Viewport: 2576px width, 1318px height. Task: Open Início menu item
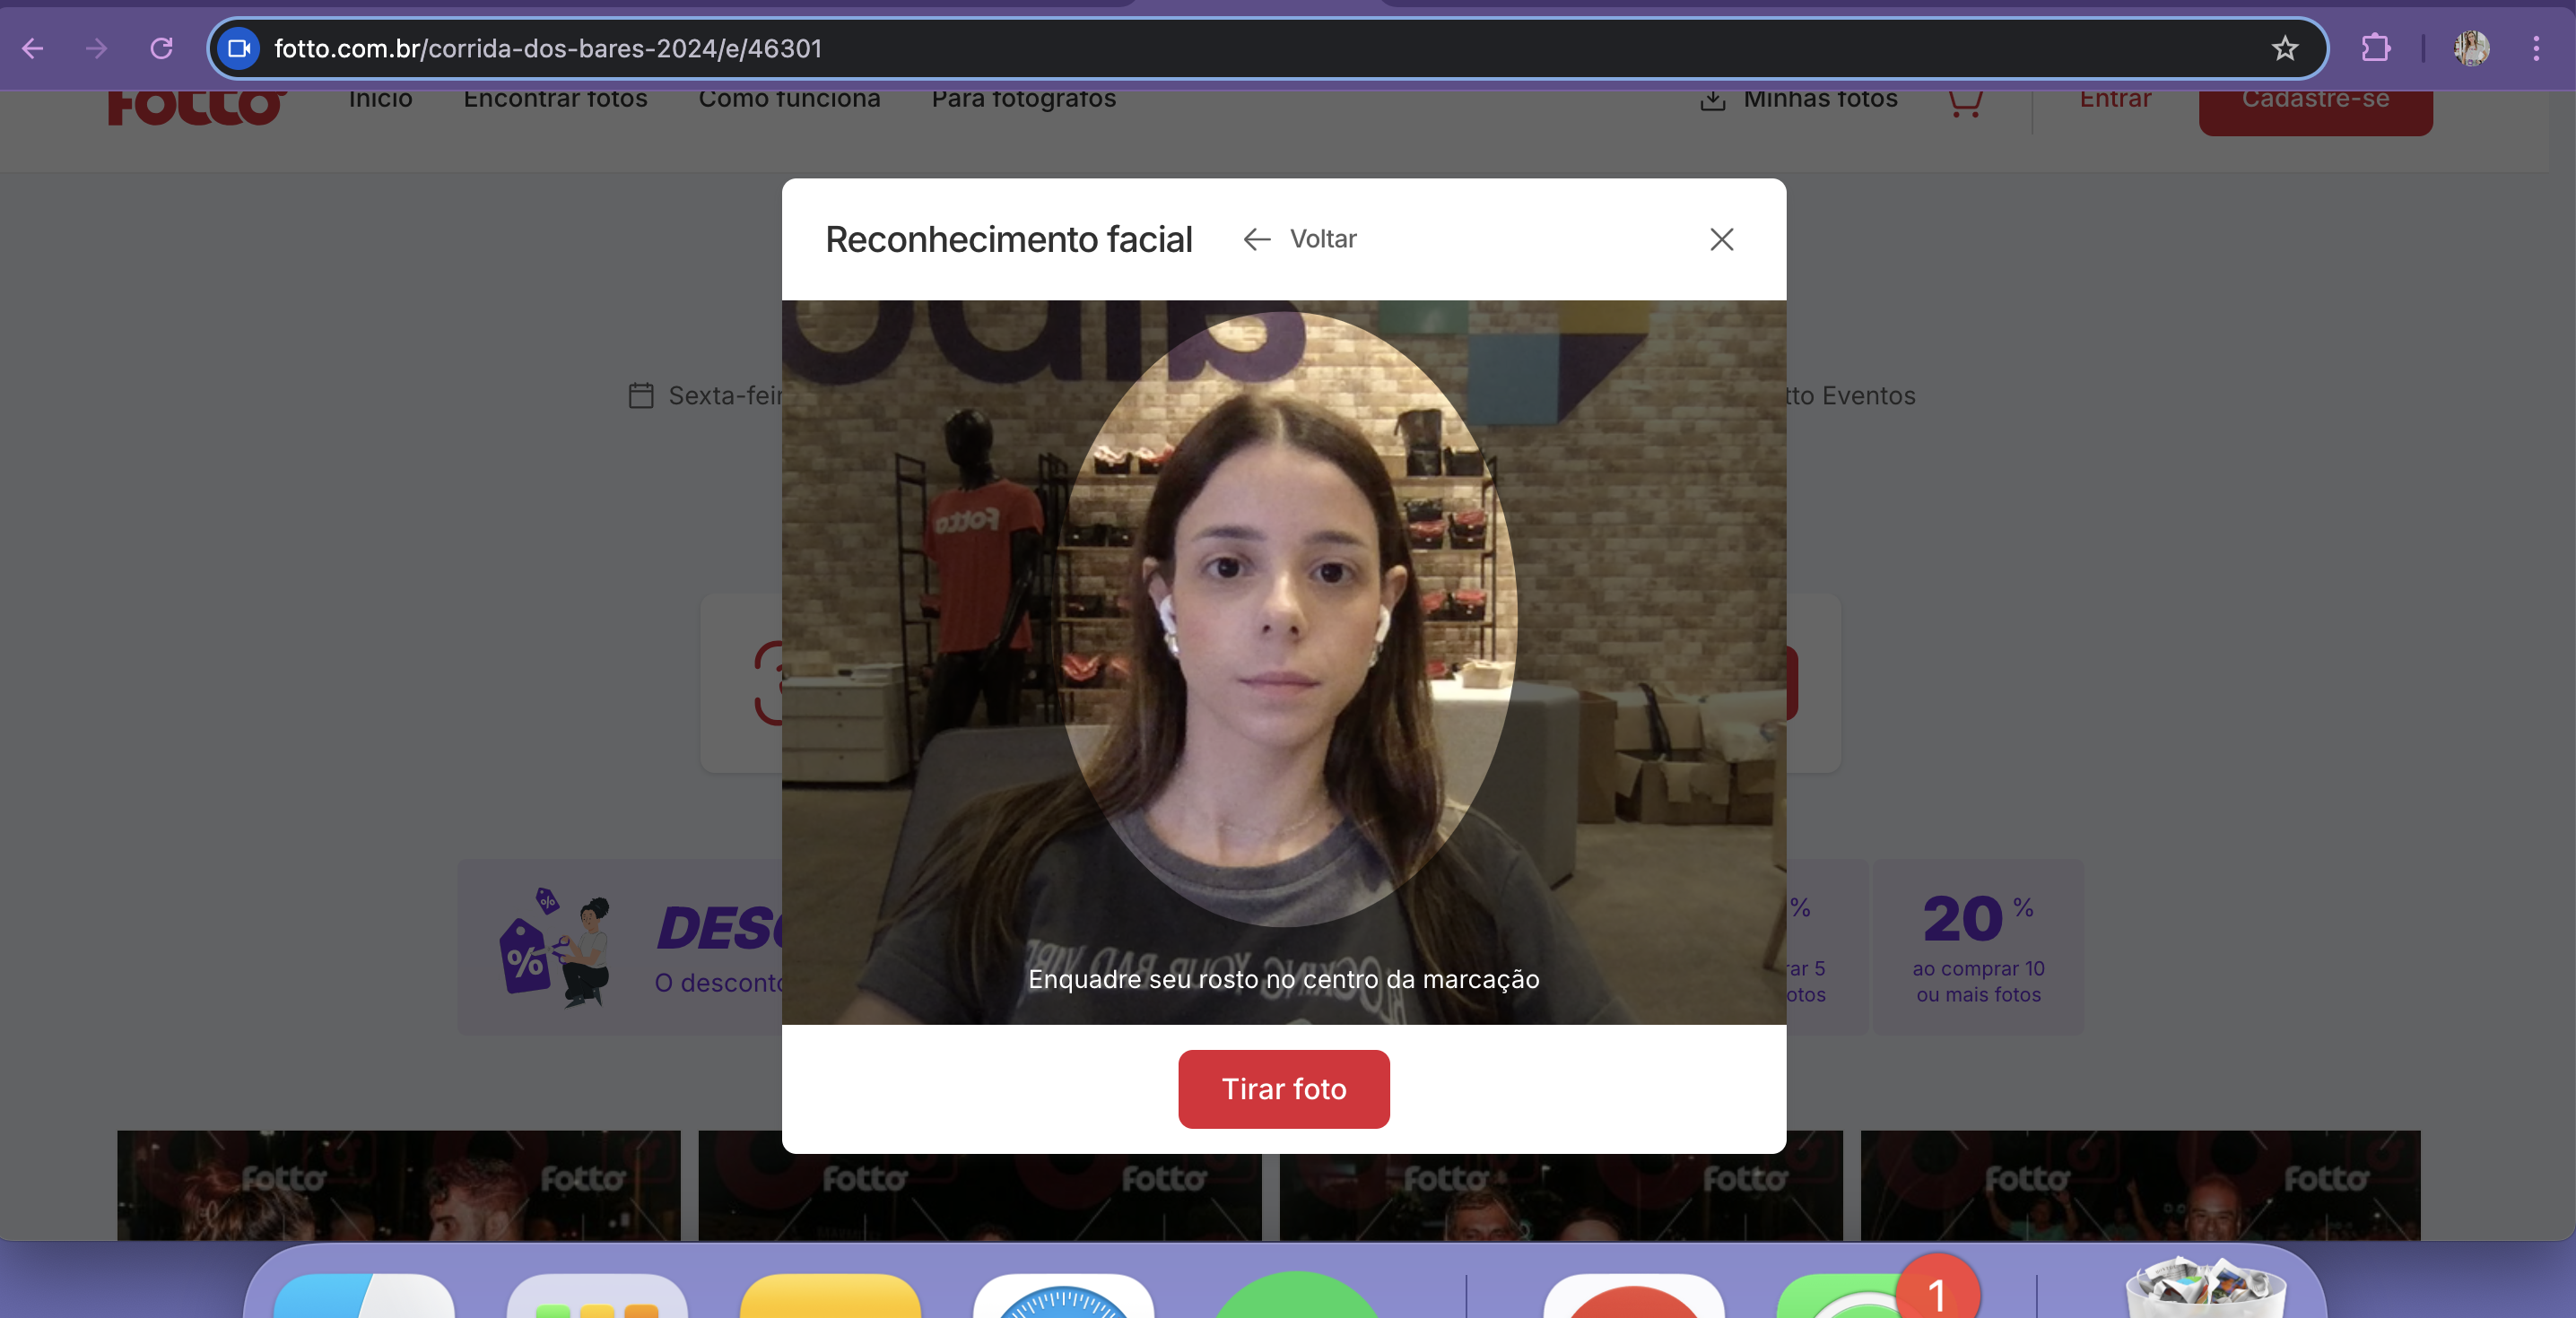[x=380, y=99]
